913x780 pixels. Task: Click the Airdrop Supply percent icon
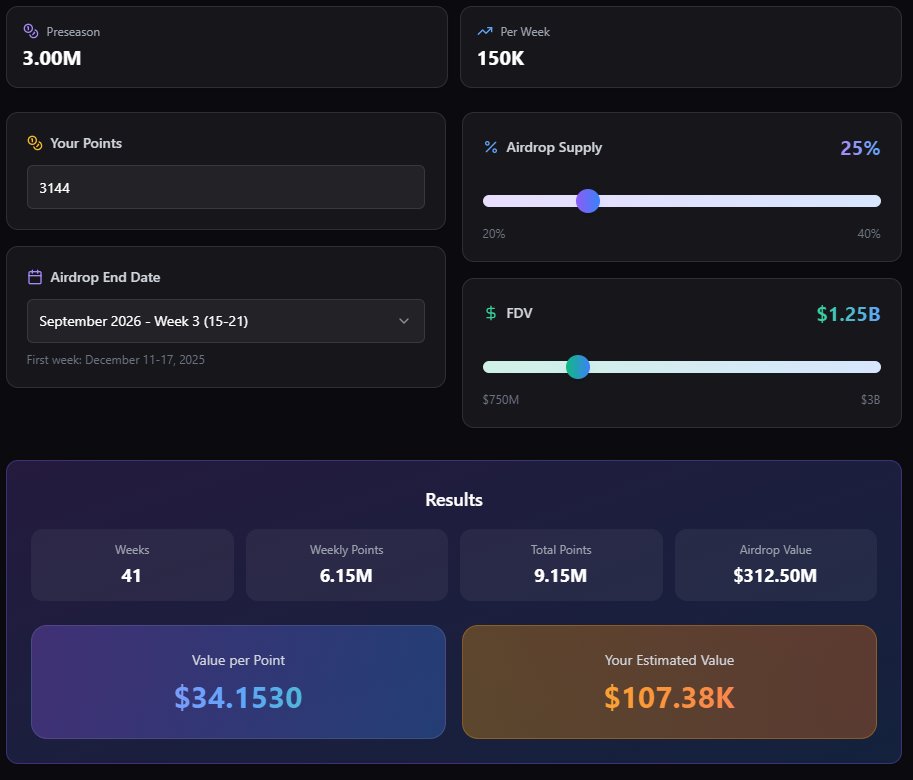click(491, 147)
